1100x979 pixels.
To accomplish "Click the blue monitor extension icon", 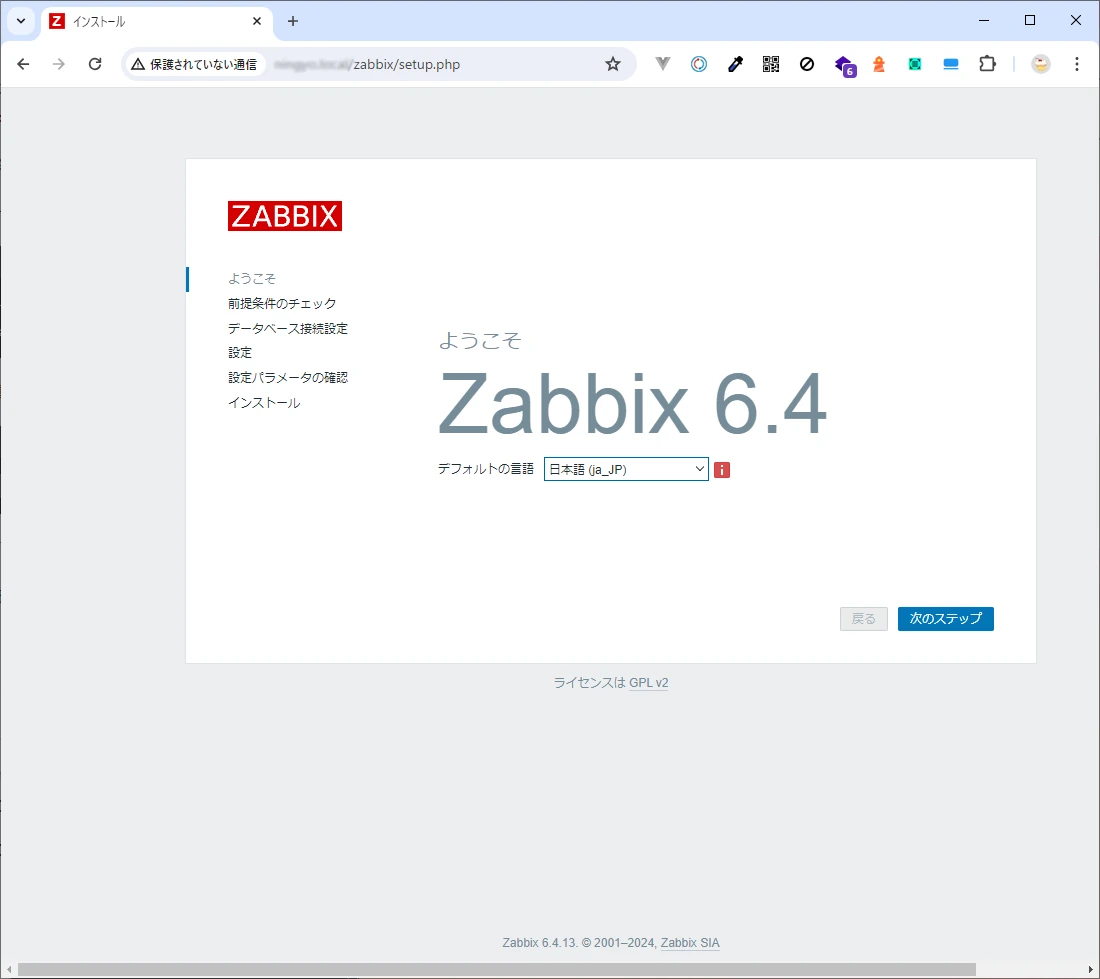I will pos(951,64).
